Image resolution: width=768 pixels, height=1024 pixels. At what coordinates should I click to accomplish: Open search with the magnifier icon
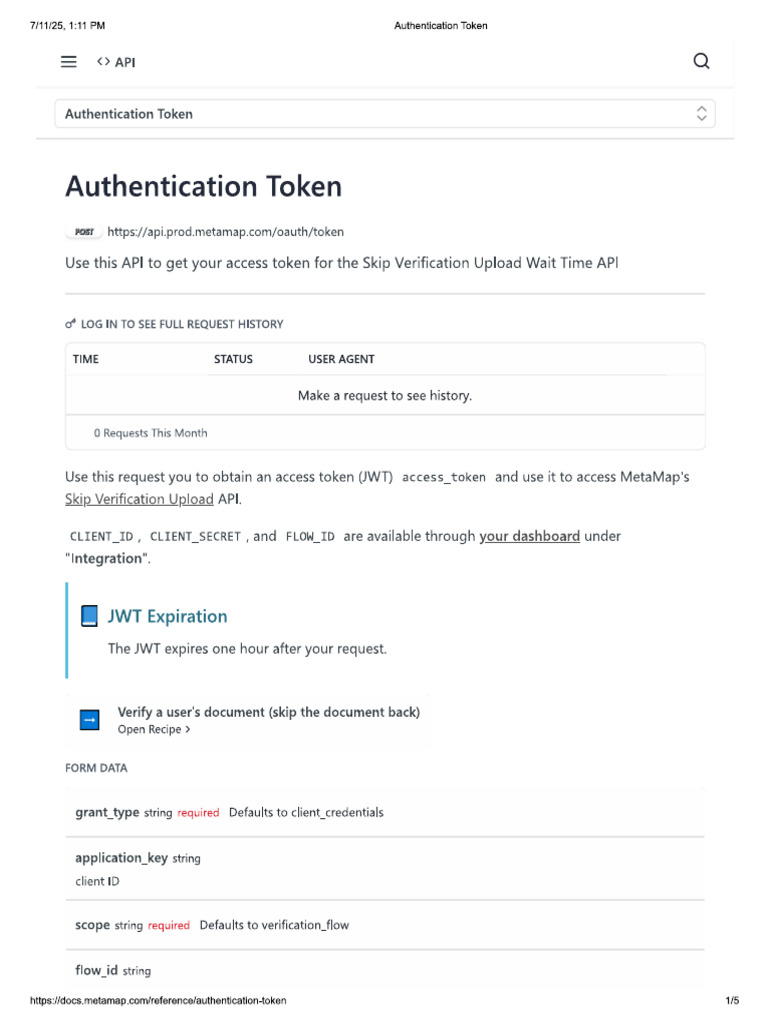pos(701,61)
